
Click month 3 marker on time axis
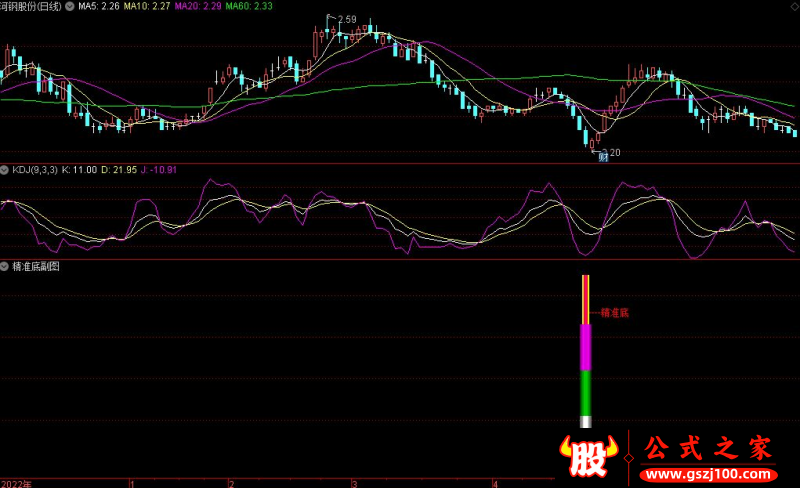point(354,483)
